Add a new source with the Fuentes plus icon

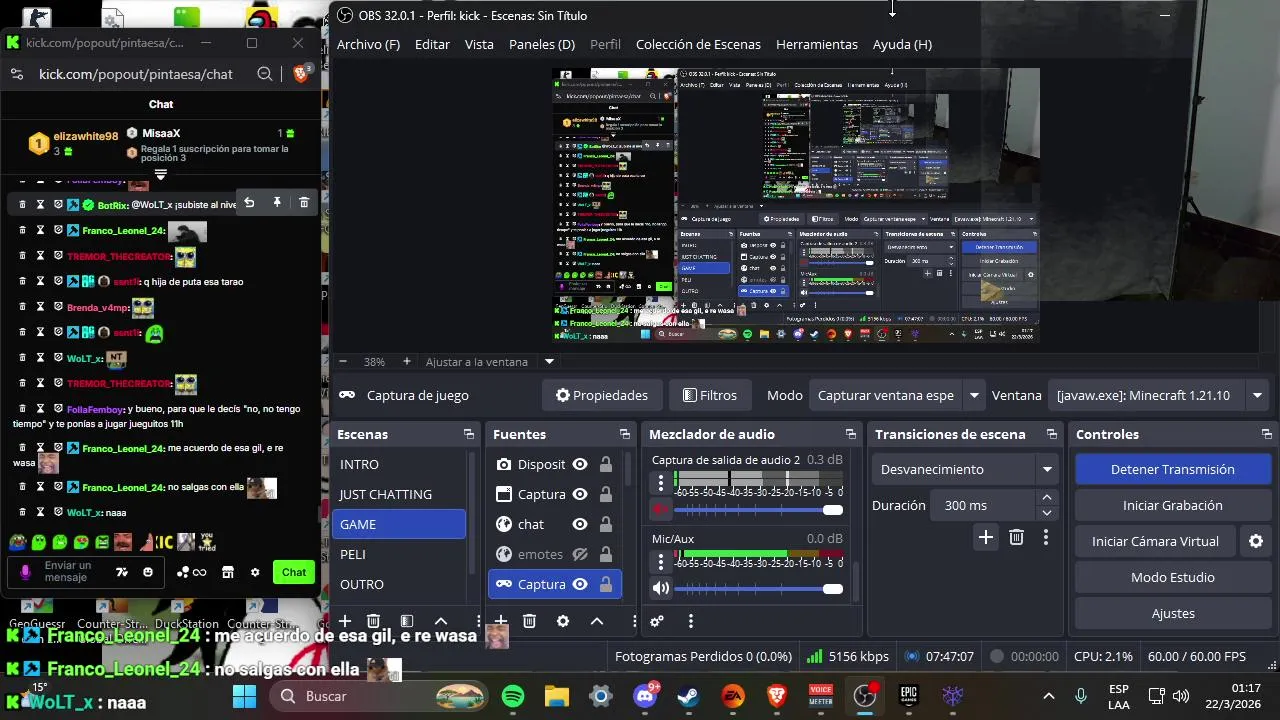pos(501,621)
